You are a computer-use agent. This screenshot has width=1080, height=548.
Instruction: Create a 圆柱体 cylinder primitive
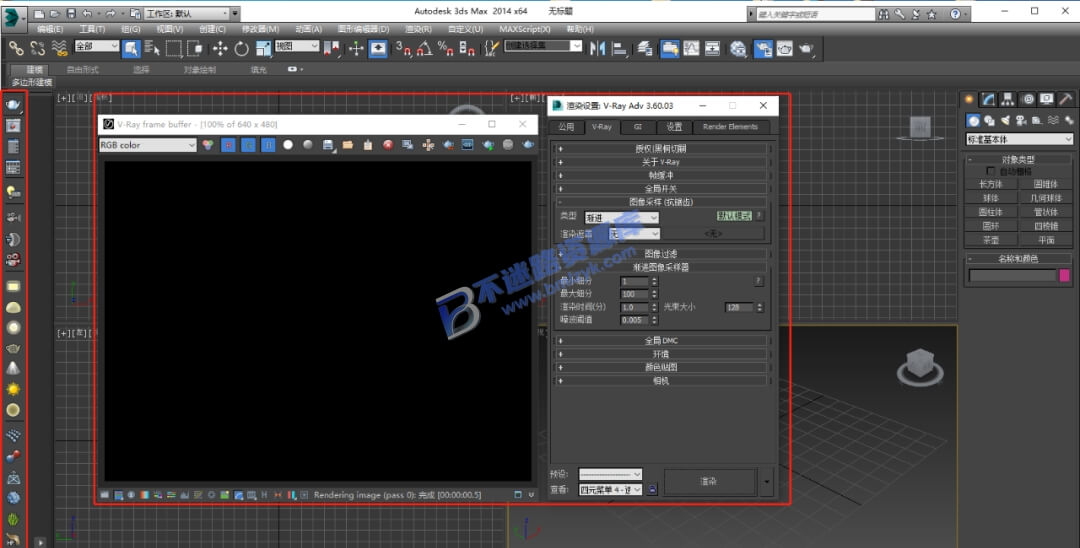[x=990, y=212]
